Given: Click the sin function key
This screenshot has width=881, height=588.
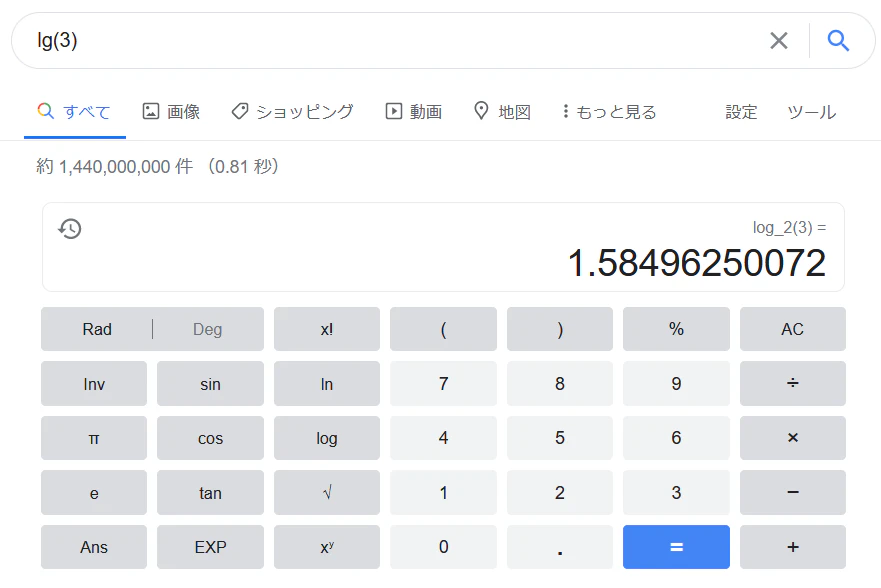Looking at the screenshot, I should [x=210, y=384].
